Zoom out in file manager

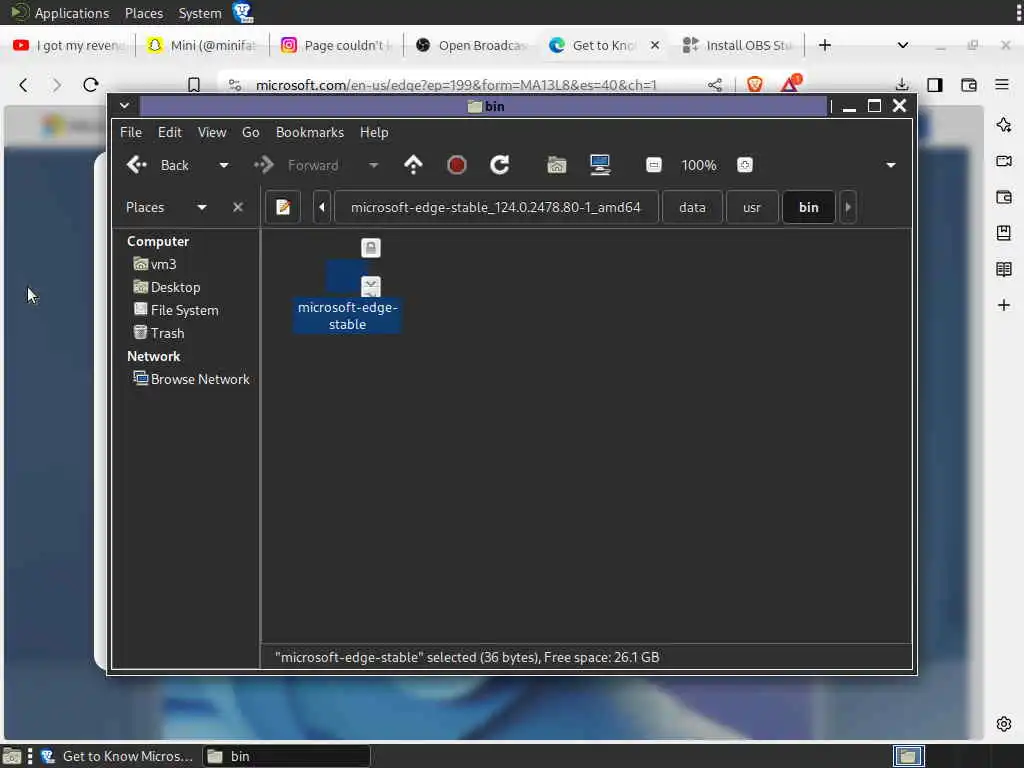pos(654,165)
